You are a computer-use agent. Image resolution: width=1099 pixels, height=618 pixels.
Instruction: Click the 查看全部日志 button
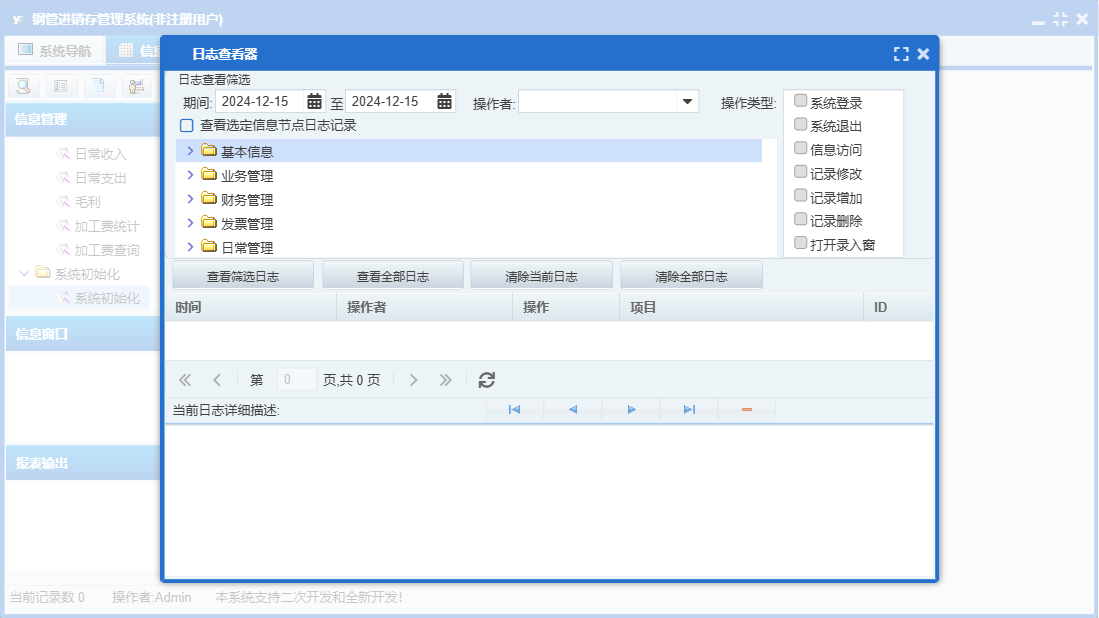click(392, 276)
